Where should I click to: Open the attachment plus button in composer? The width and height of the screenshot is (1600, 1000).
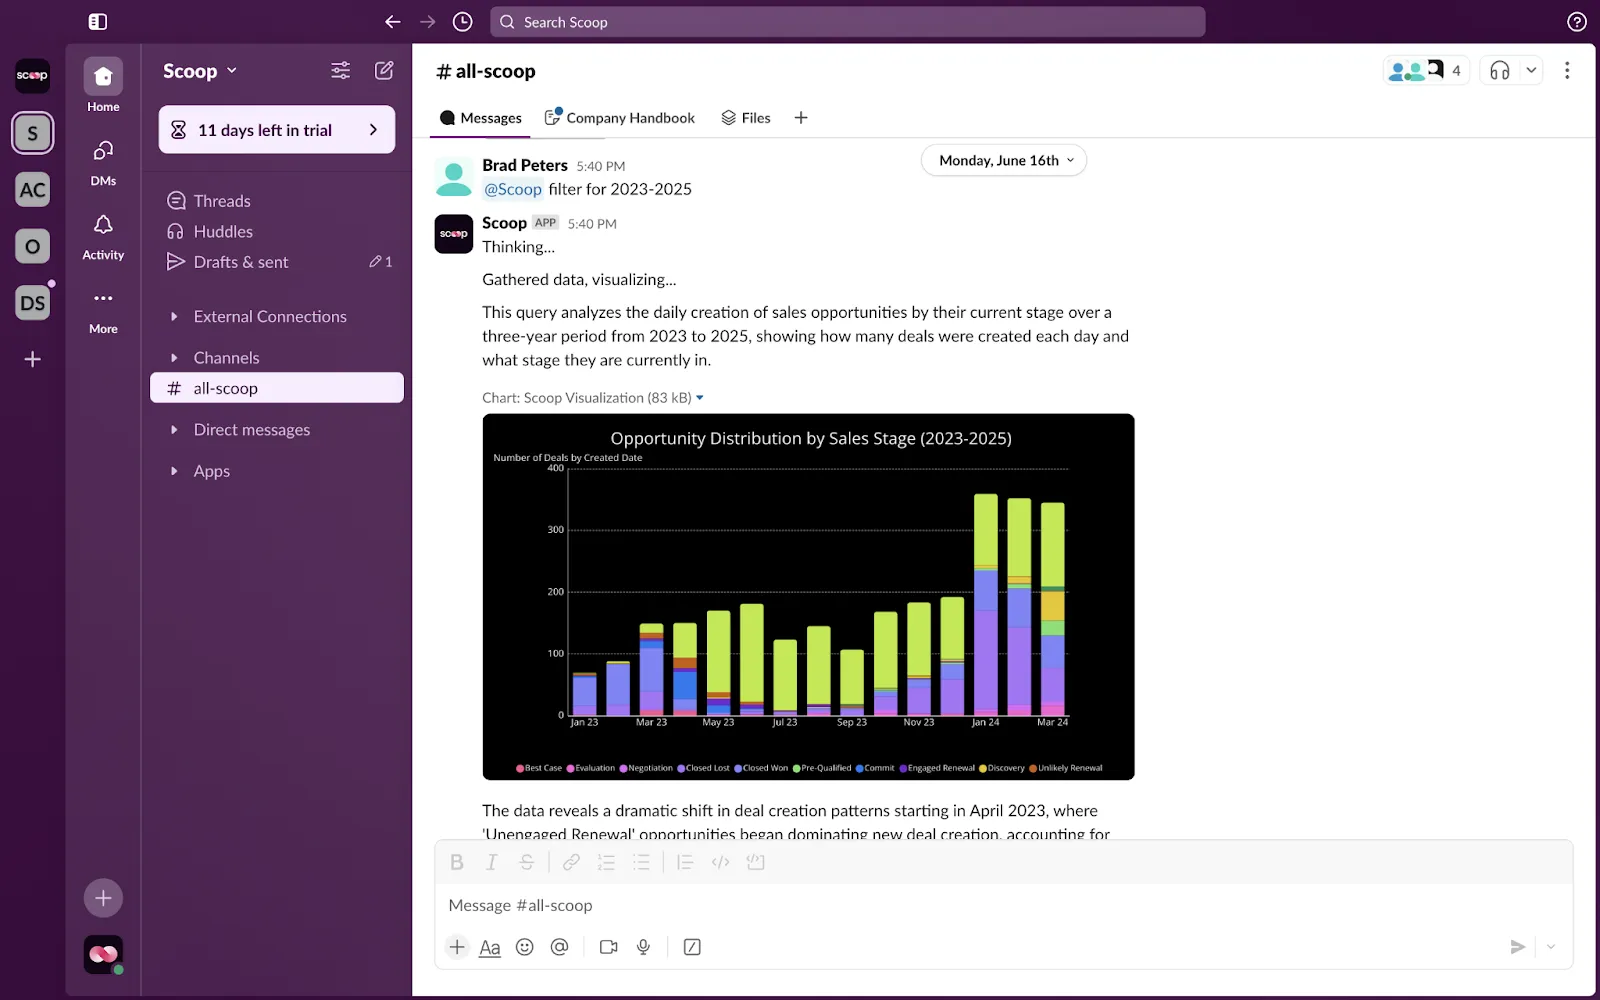(x=457, y=947)
